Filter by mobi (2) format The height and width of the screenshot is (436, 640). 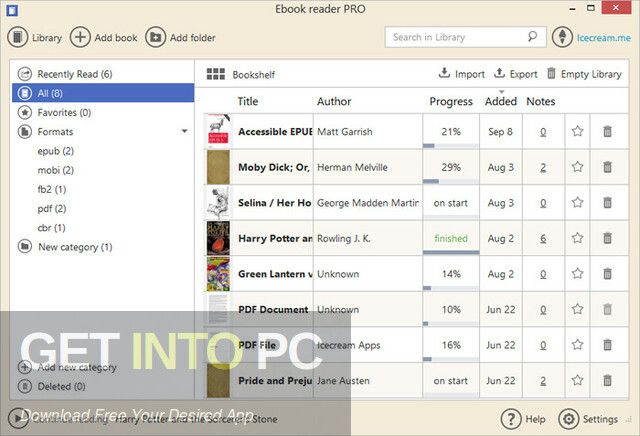point(56,170)
